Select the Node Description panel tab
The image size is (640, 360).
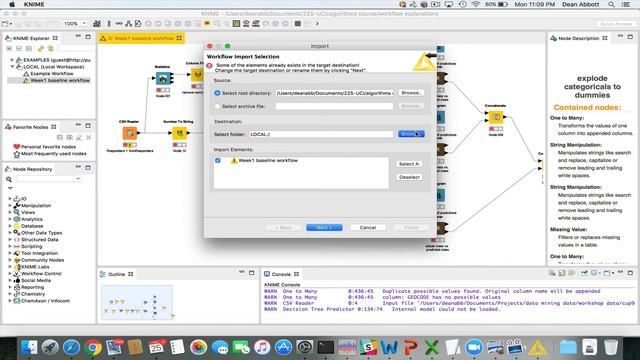click(x=578, y=38)
